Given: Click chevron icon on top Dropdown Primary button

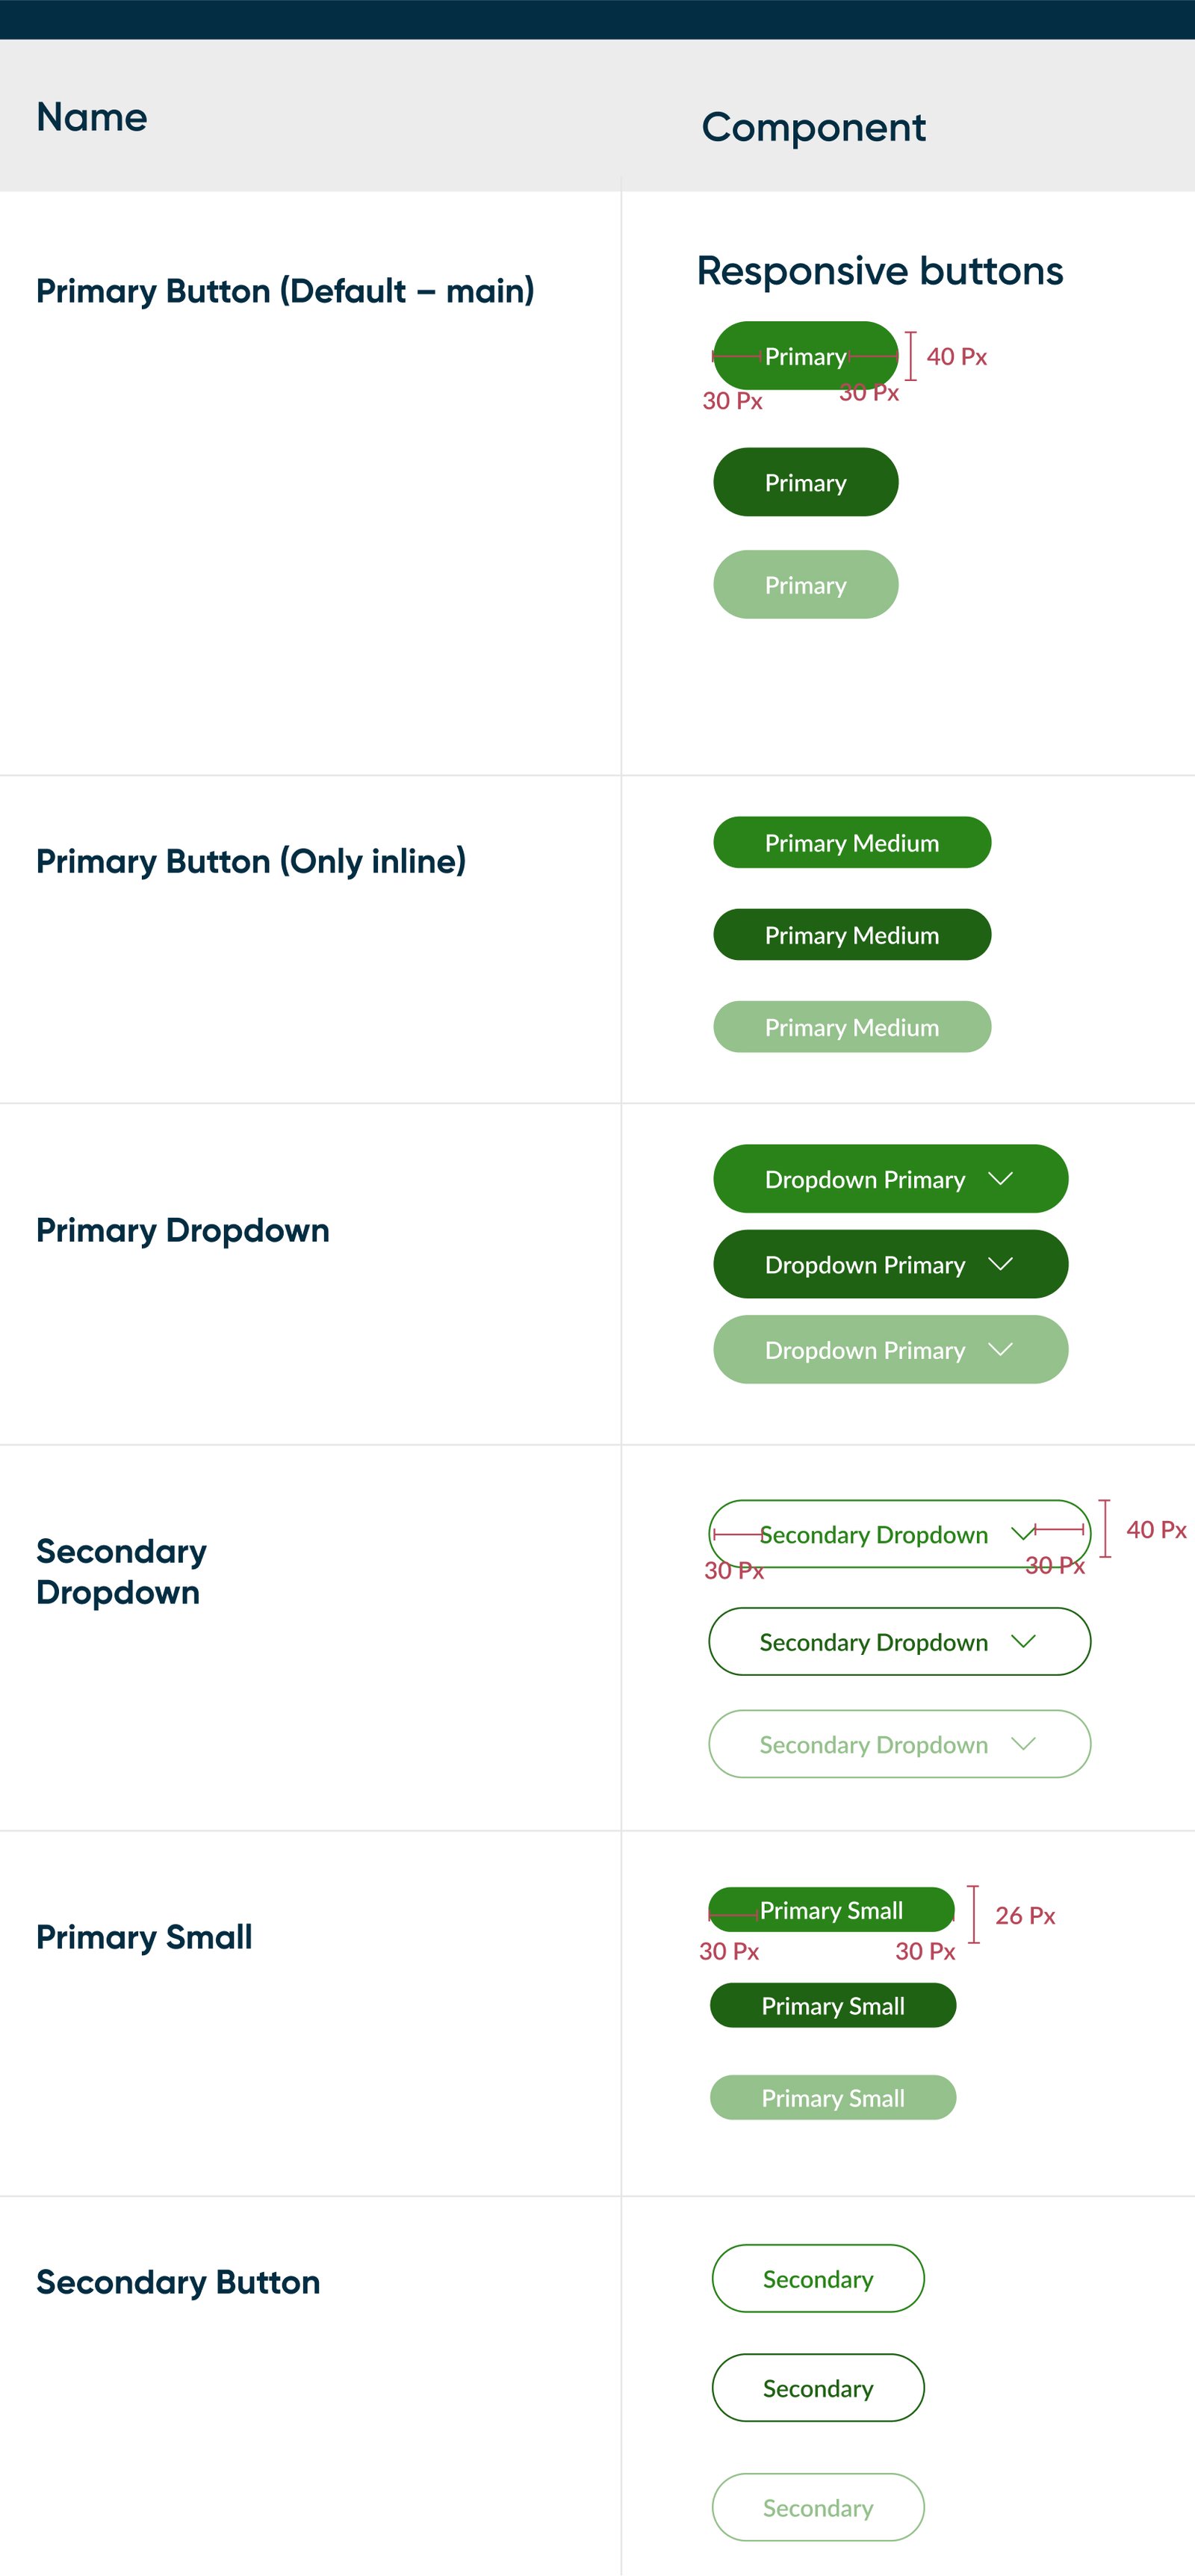Looking at the screenshot, I should pos(1000,1179).
